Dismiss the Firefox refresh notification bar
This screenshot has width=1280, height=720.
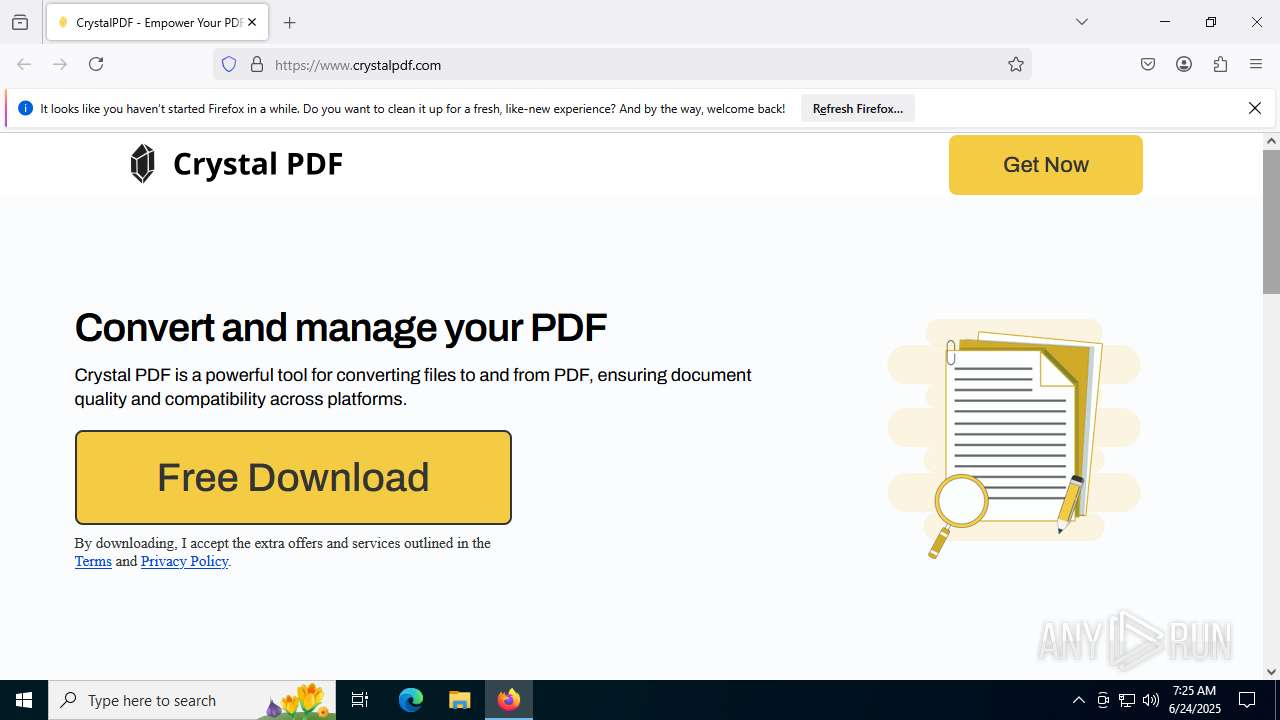point(1255,108)
